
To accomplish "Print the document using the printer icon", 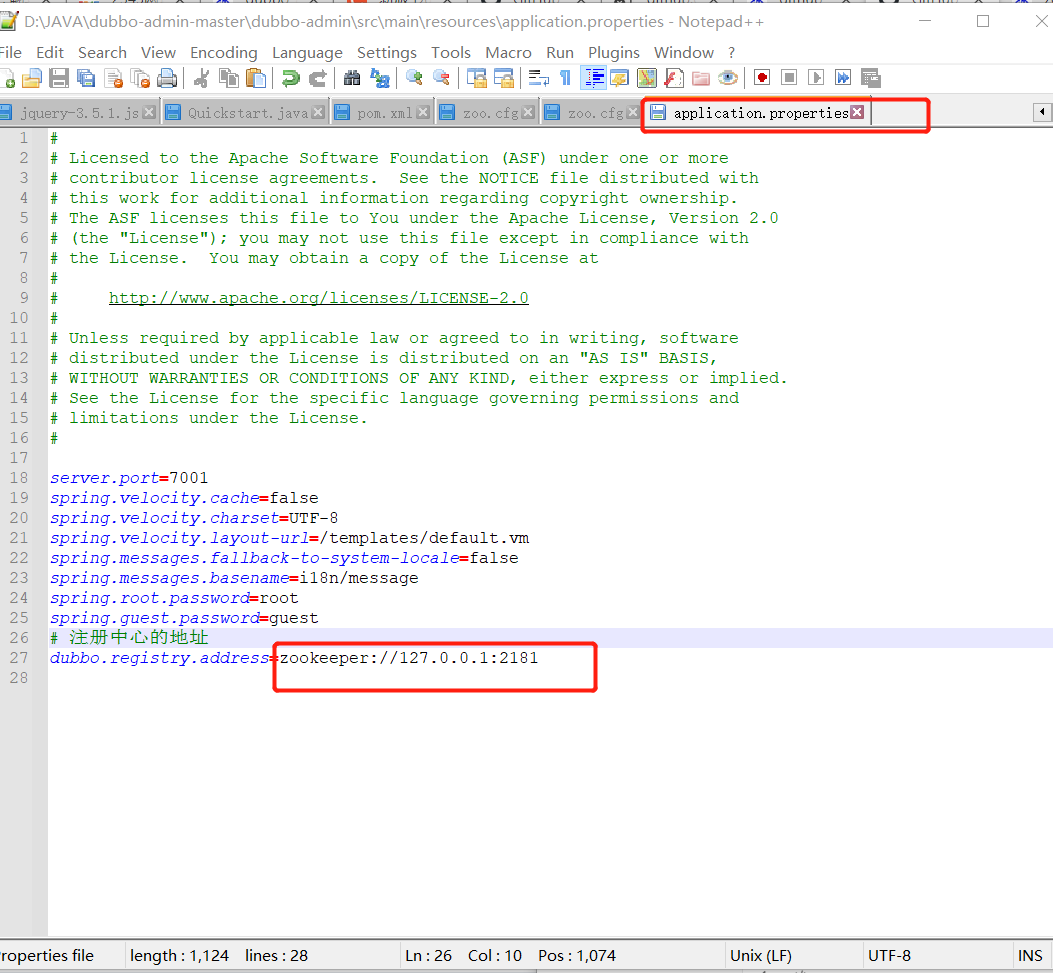I will coord(167,79).
